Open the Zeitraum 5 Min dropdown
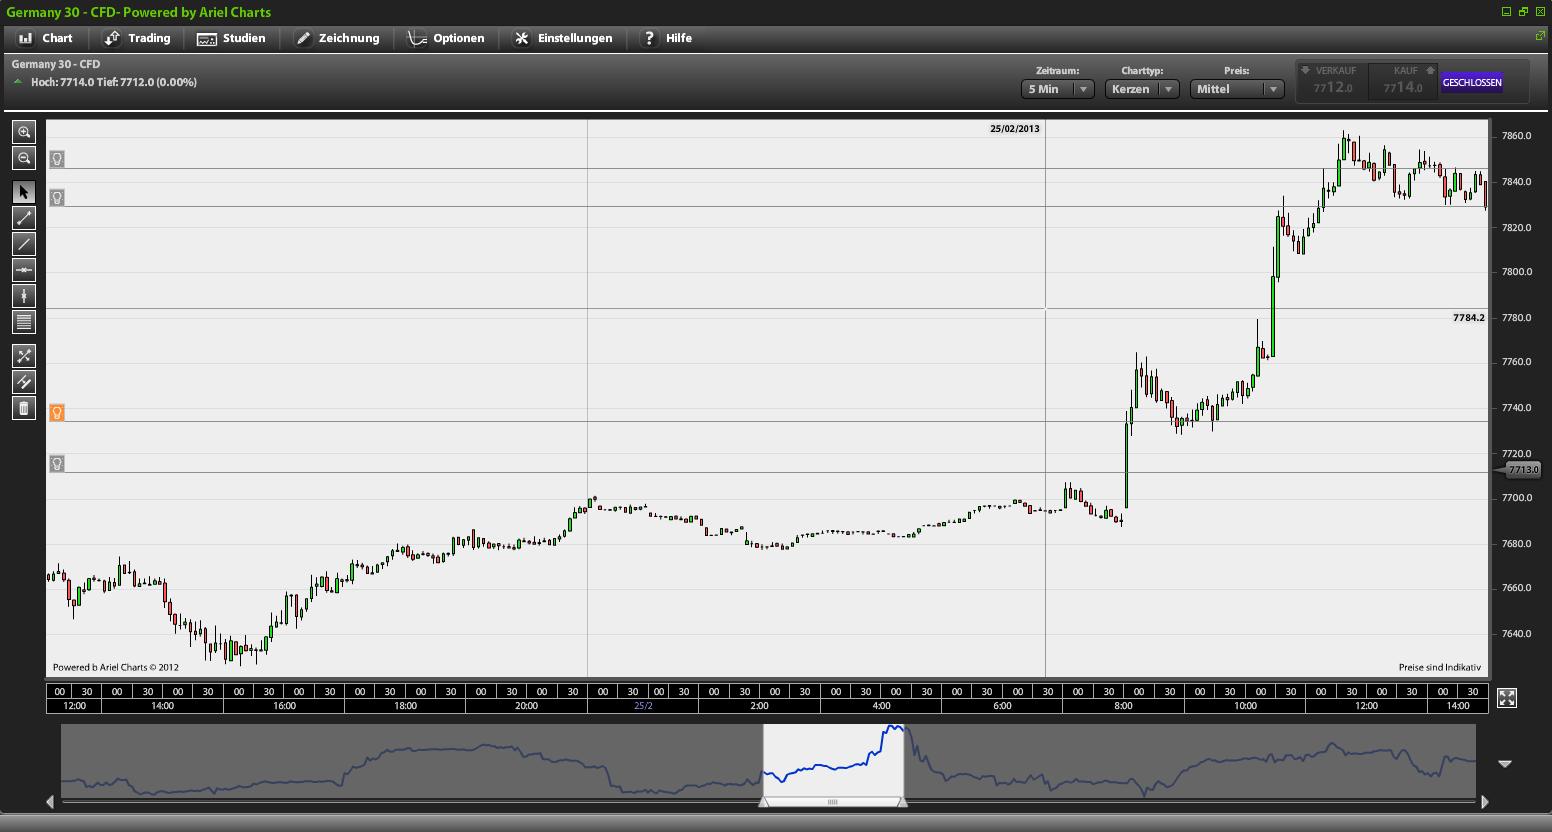The width and height of the screenshot is (1552, 832). 1057,89
